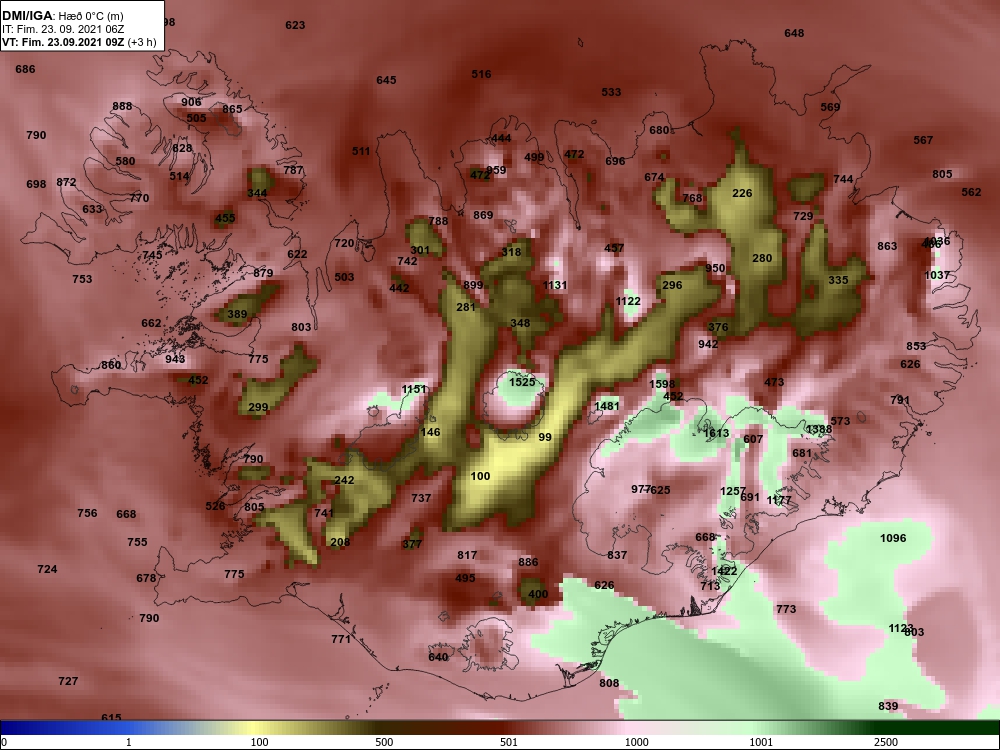Screen dimensions: 1000x750
Task: Click the map value 376
Action: pos(718,327)
